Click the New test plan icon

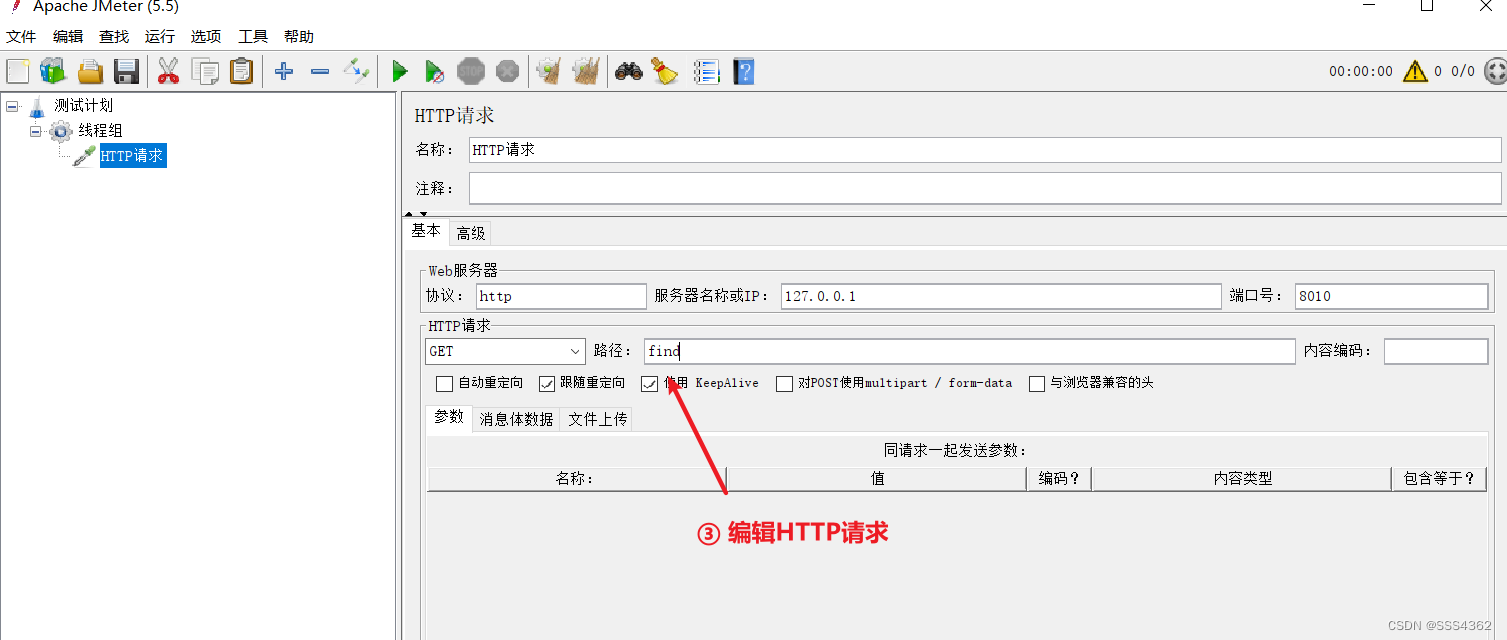18,71
